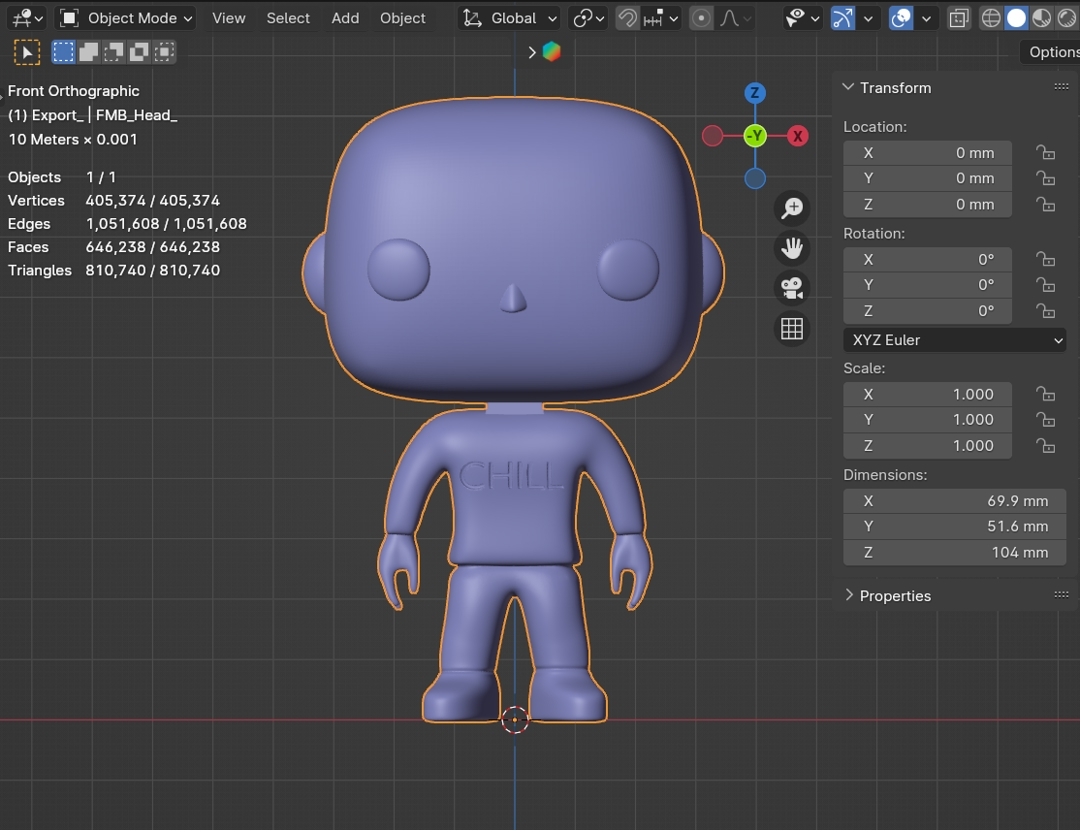Viewport: 1080px width, 830px height.
Task: Open the XYZ Euler rotation mode dropdown
Action: (954, 340)
